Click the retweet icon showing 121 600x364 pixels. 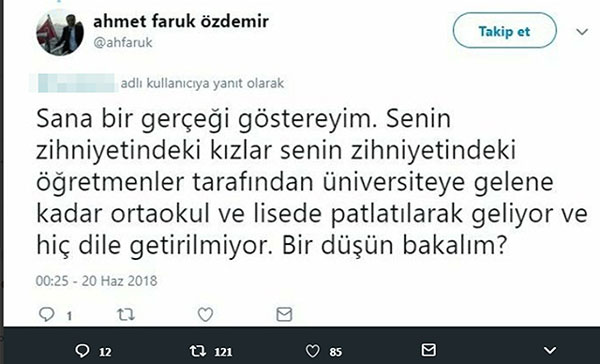198,351
